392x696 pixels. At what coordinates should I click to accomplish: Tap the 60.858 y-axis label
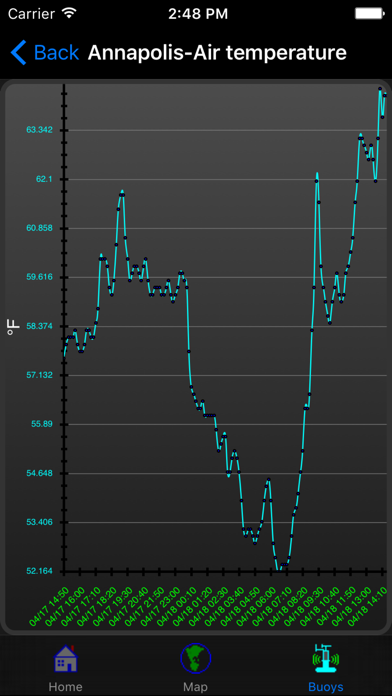(40, 228)
